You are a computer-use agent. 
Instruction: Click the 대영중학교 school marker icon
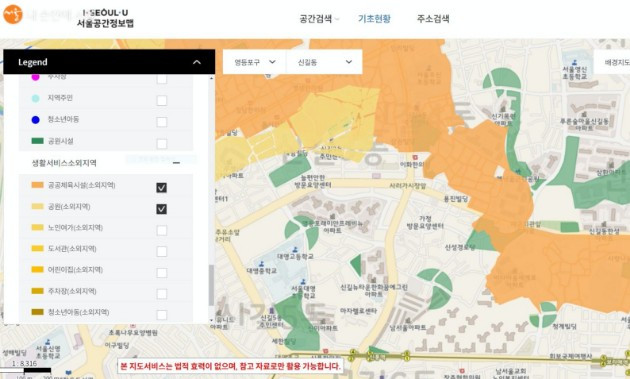pos(262,264)
